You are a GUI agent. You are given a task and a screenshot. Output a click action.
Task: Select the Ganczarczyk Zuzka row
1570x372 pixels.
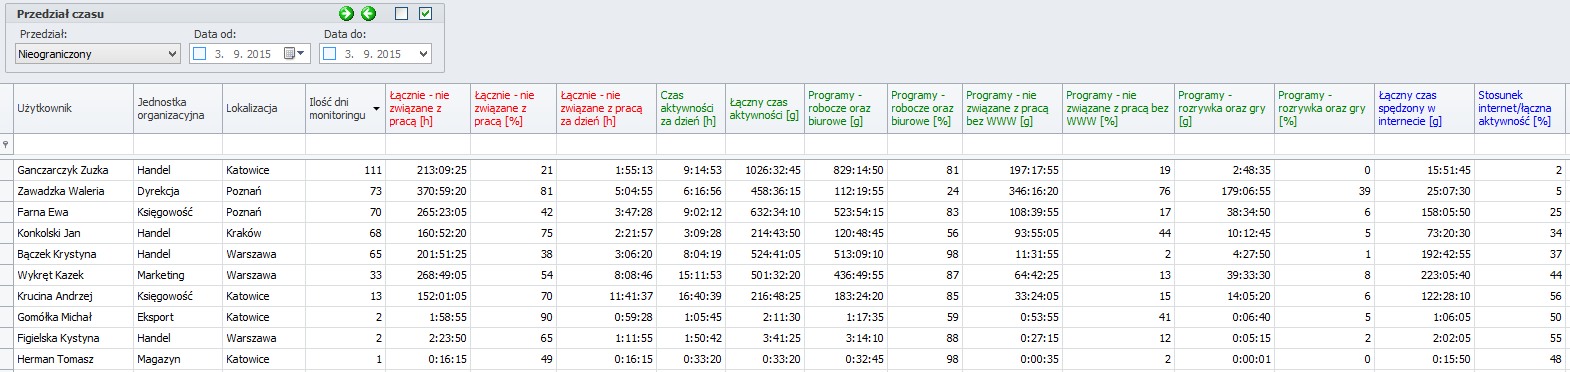(x=785, y=170)
